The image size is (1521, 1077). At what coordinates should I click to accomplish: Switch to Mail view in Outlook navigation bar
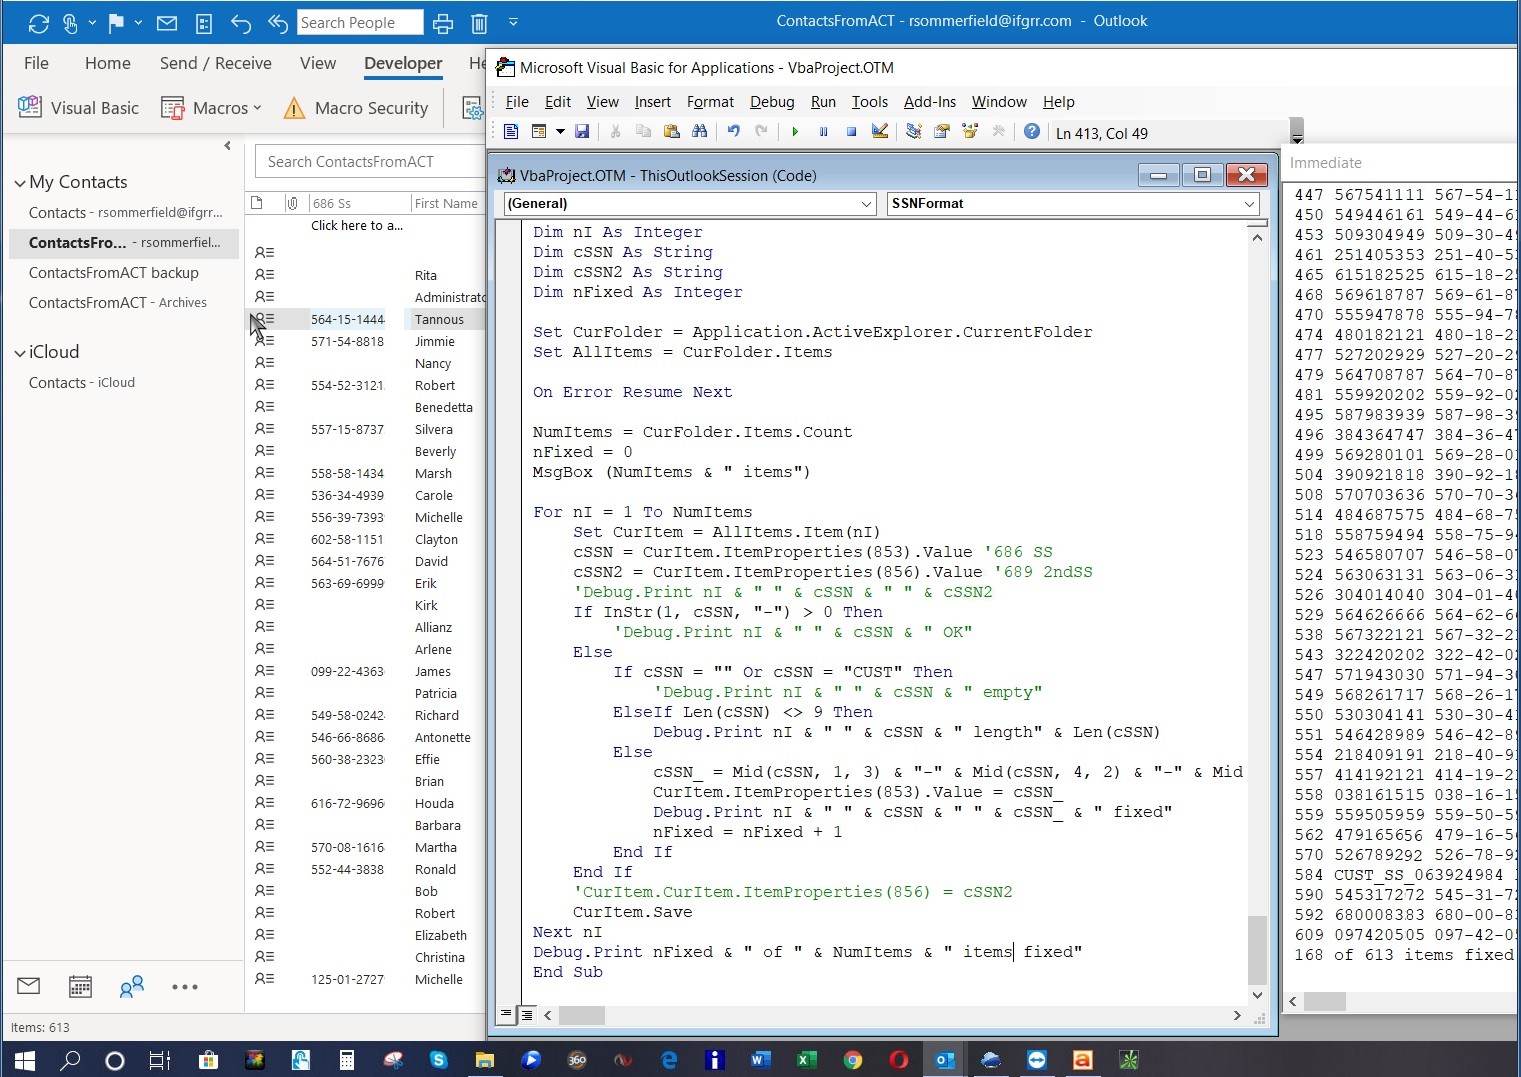pyautogui.click(x=29, y=987)
